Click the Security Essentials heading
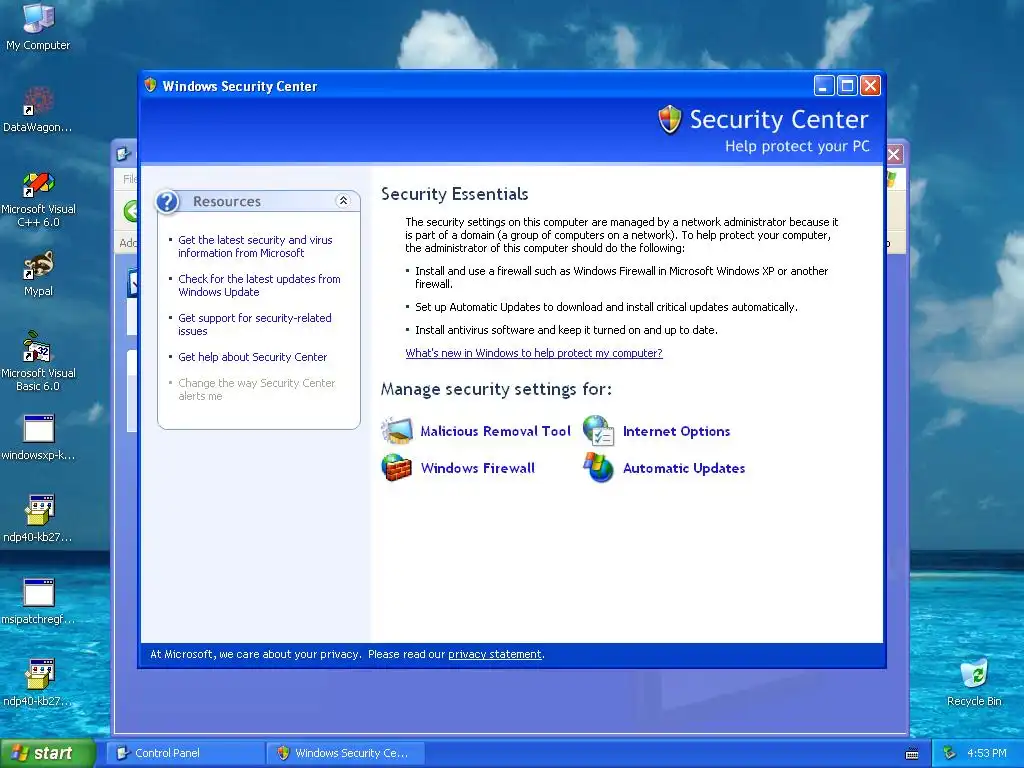 (x=455, y=194)
